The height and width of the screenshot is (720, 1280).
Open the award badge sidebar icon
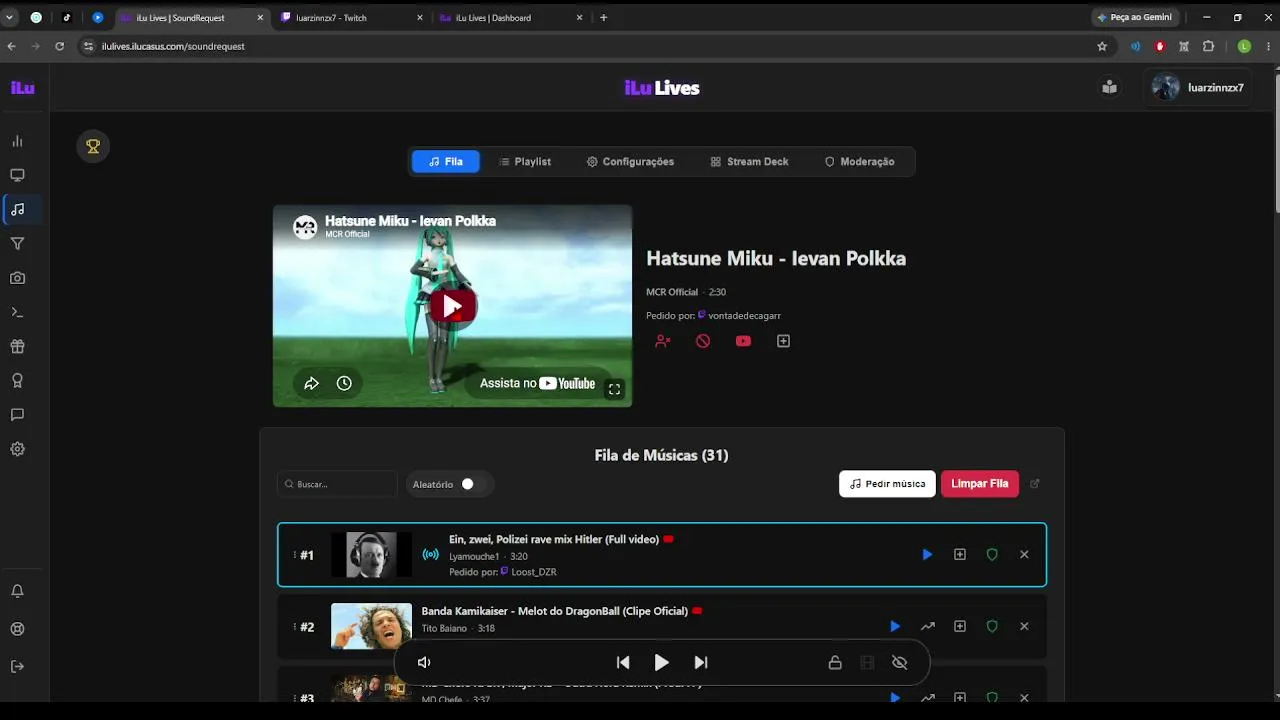pyautogui.click(x=17, y=381)
